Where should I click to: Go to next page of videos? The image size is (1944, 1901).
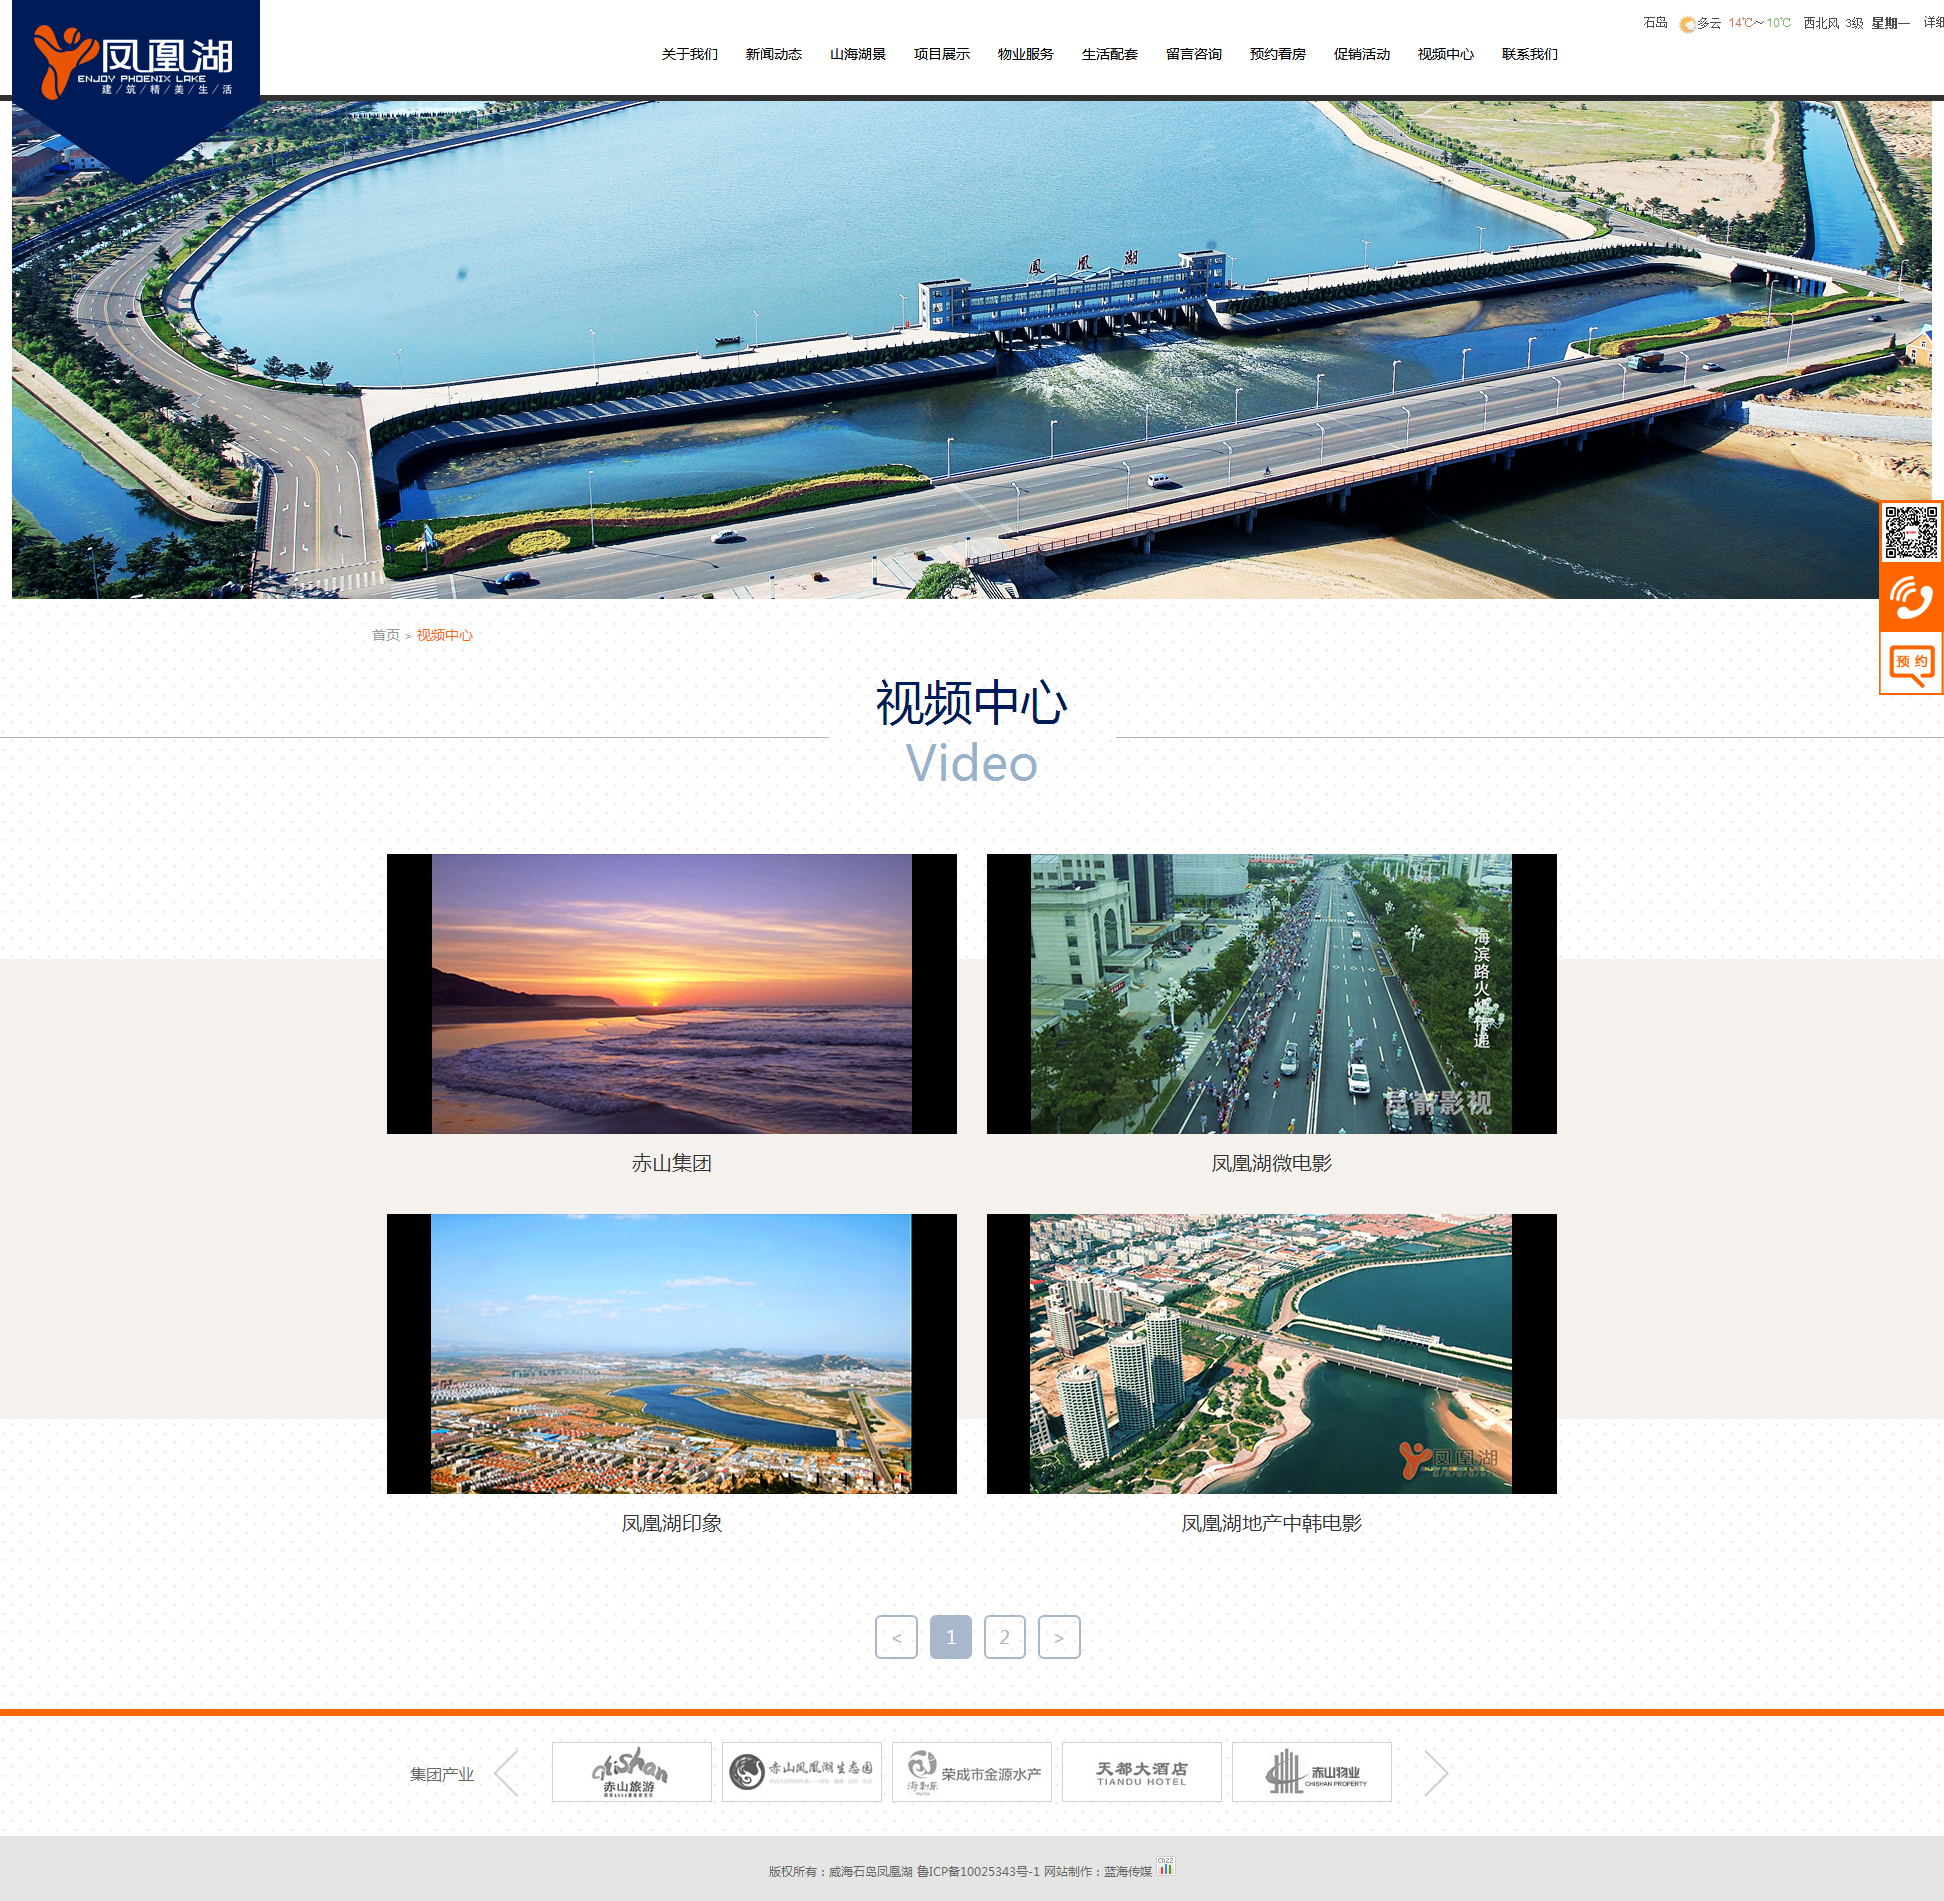pos(1058,1637)
